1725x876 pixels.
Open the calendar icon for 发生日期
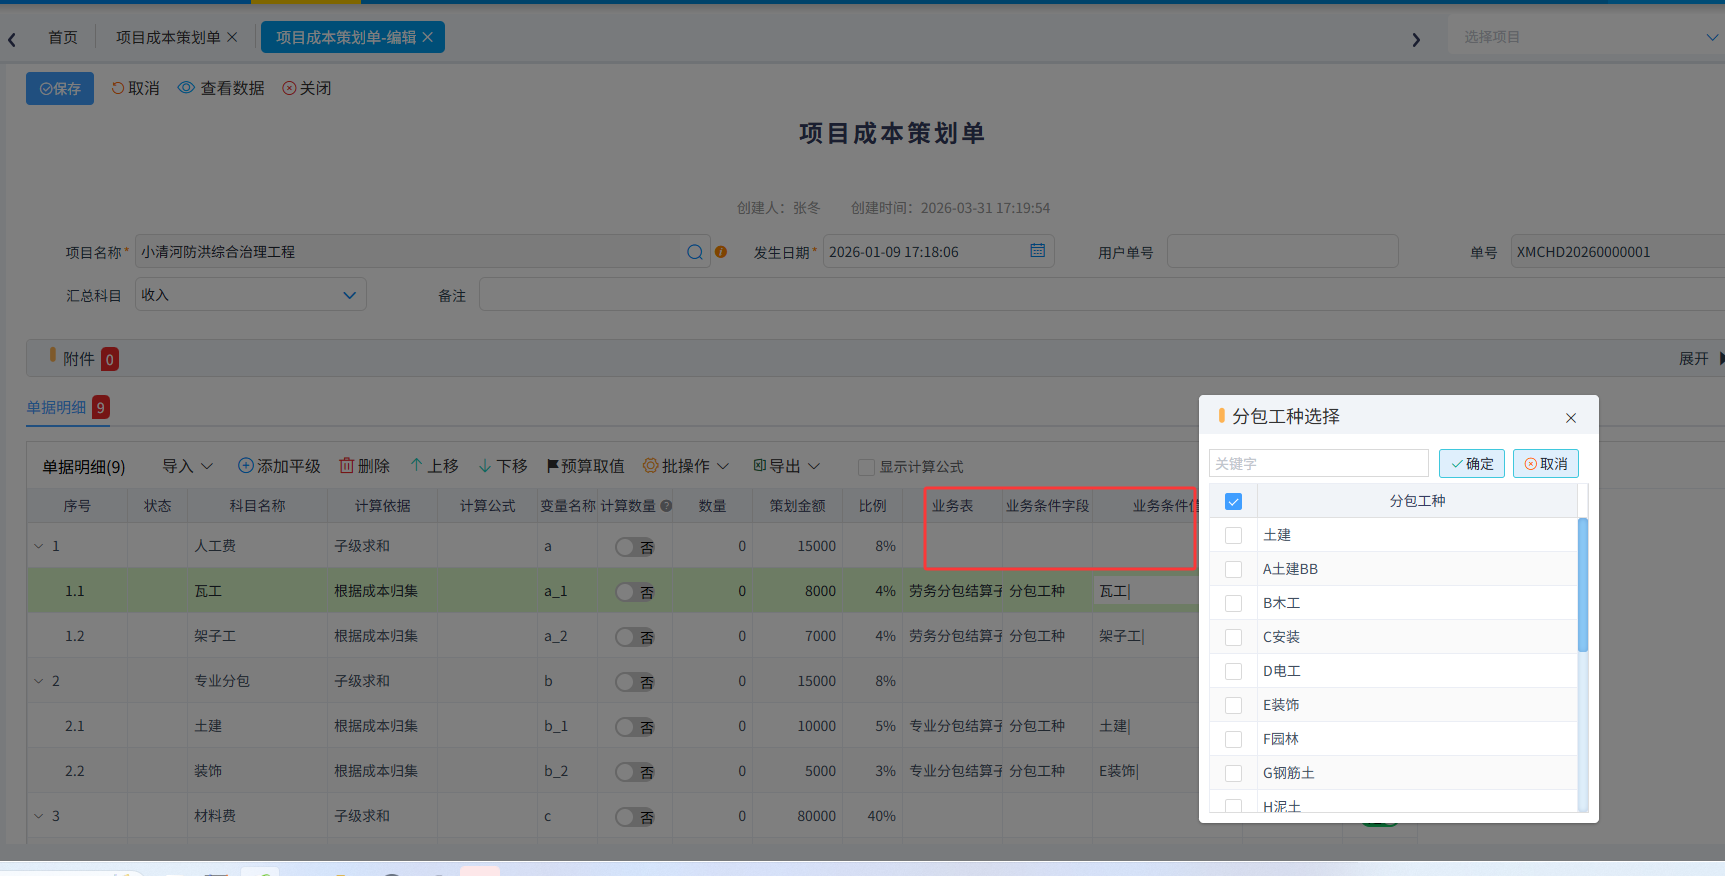point(1038,251)
